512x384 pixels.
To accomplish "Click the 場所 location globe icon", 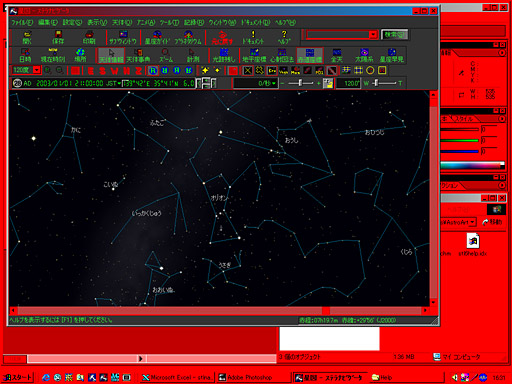I will pyautogui.click(x=80, y=55).
